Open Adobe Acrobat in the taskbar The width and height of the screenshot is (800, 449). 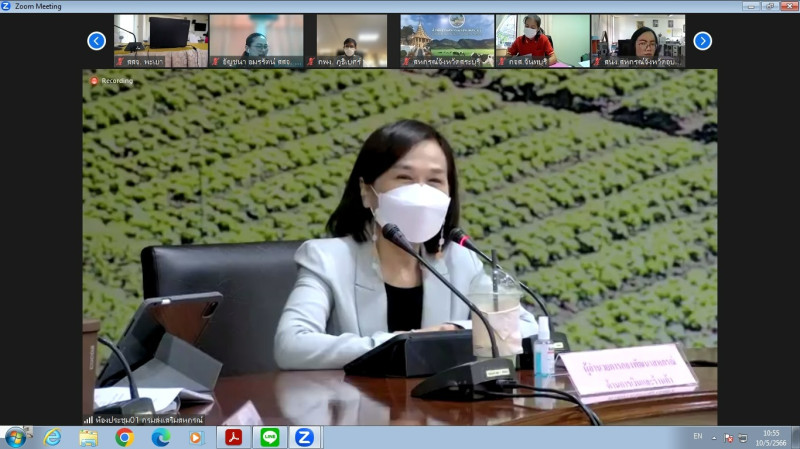click(x=233, y=437)
